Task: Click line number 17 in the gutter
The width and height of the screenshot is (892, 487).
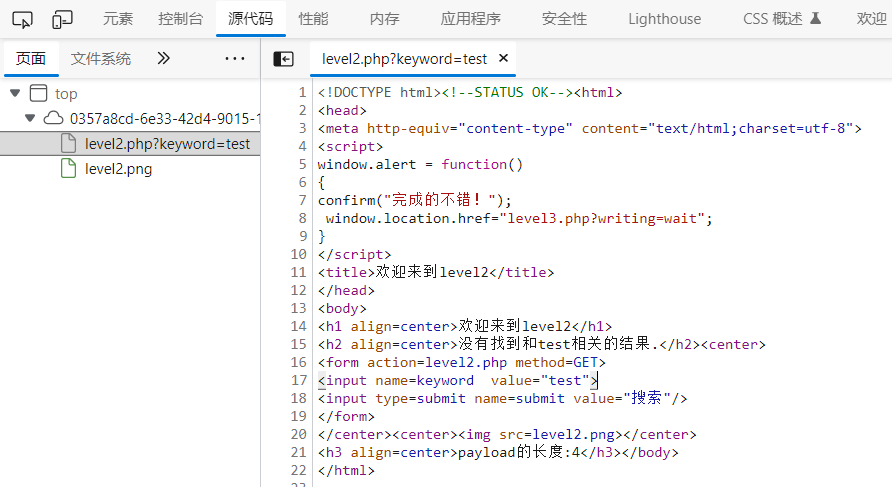Action: 299,380
